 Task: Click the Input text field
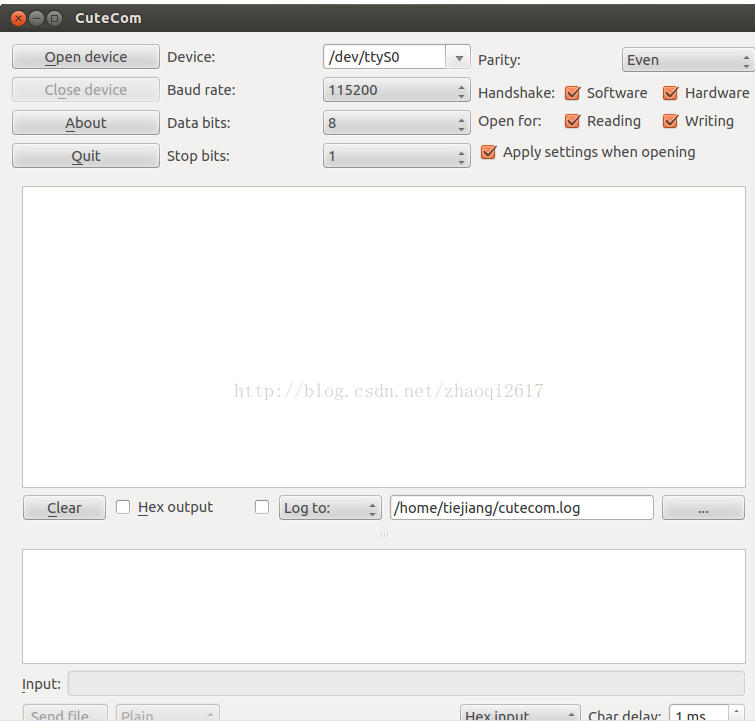(406, 683)
